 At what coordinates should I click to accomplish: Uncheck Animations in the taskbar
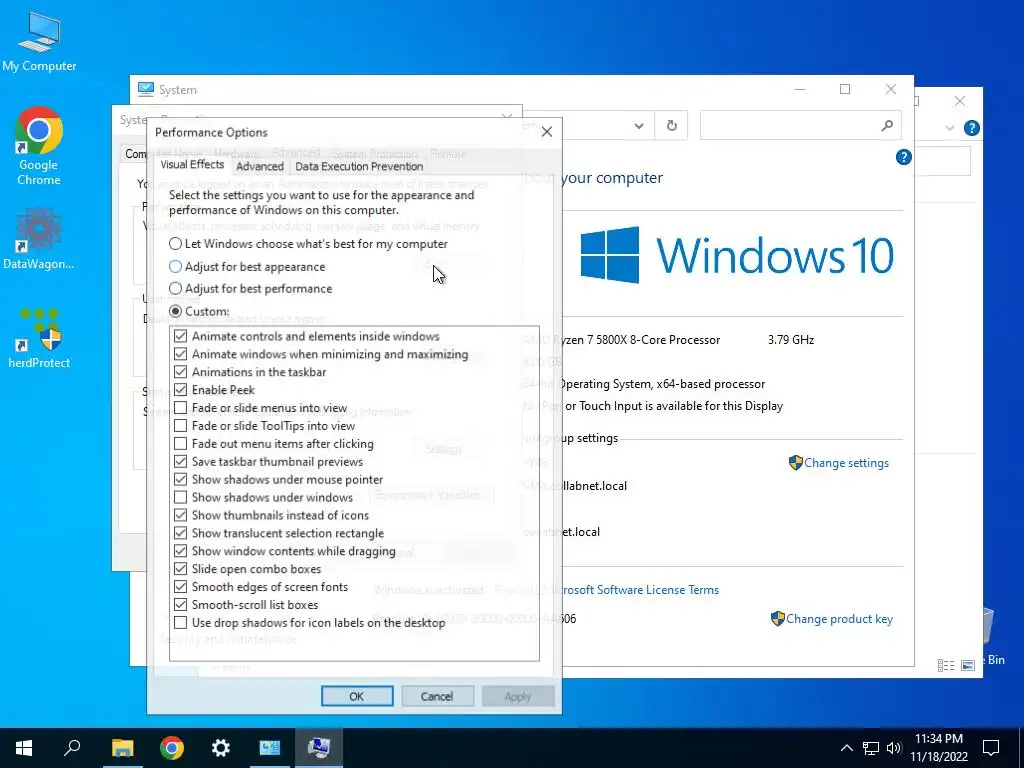181,372
